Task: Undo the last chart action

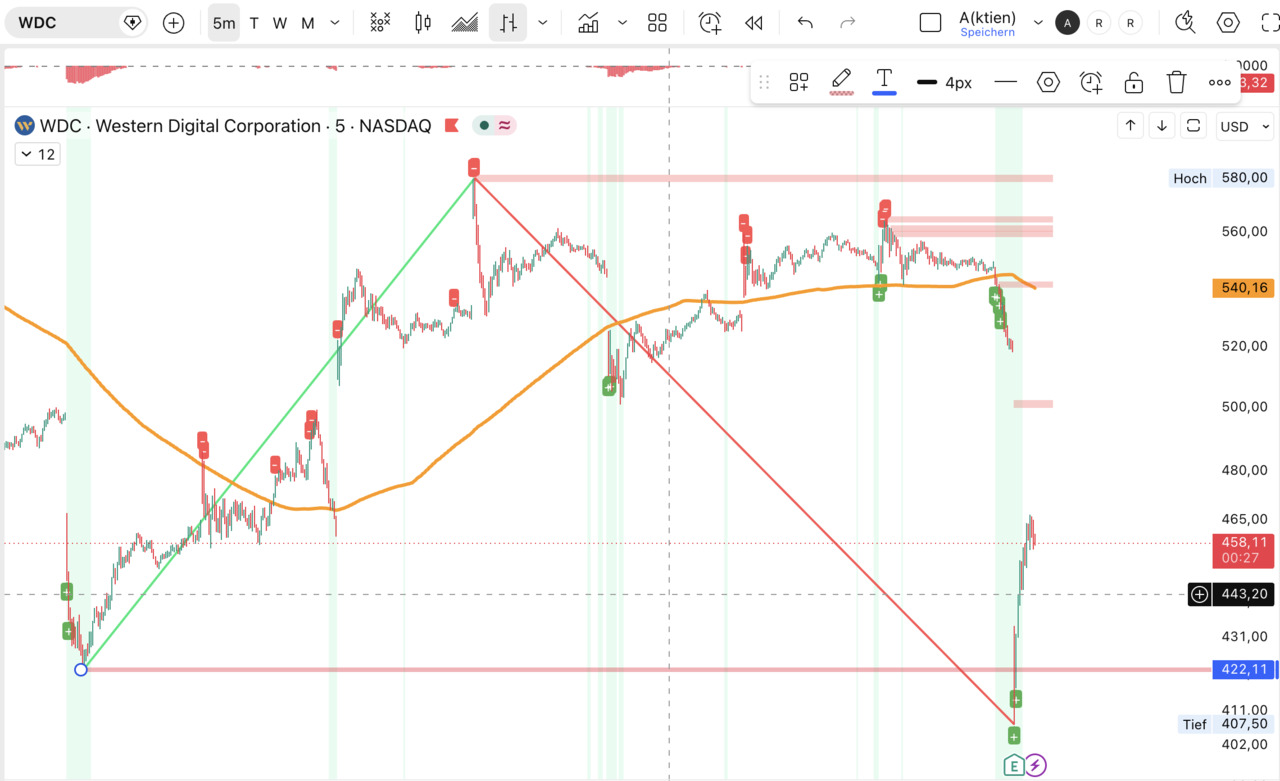Action: [x=805, y=22]
